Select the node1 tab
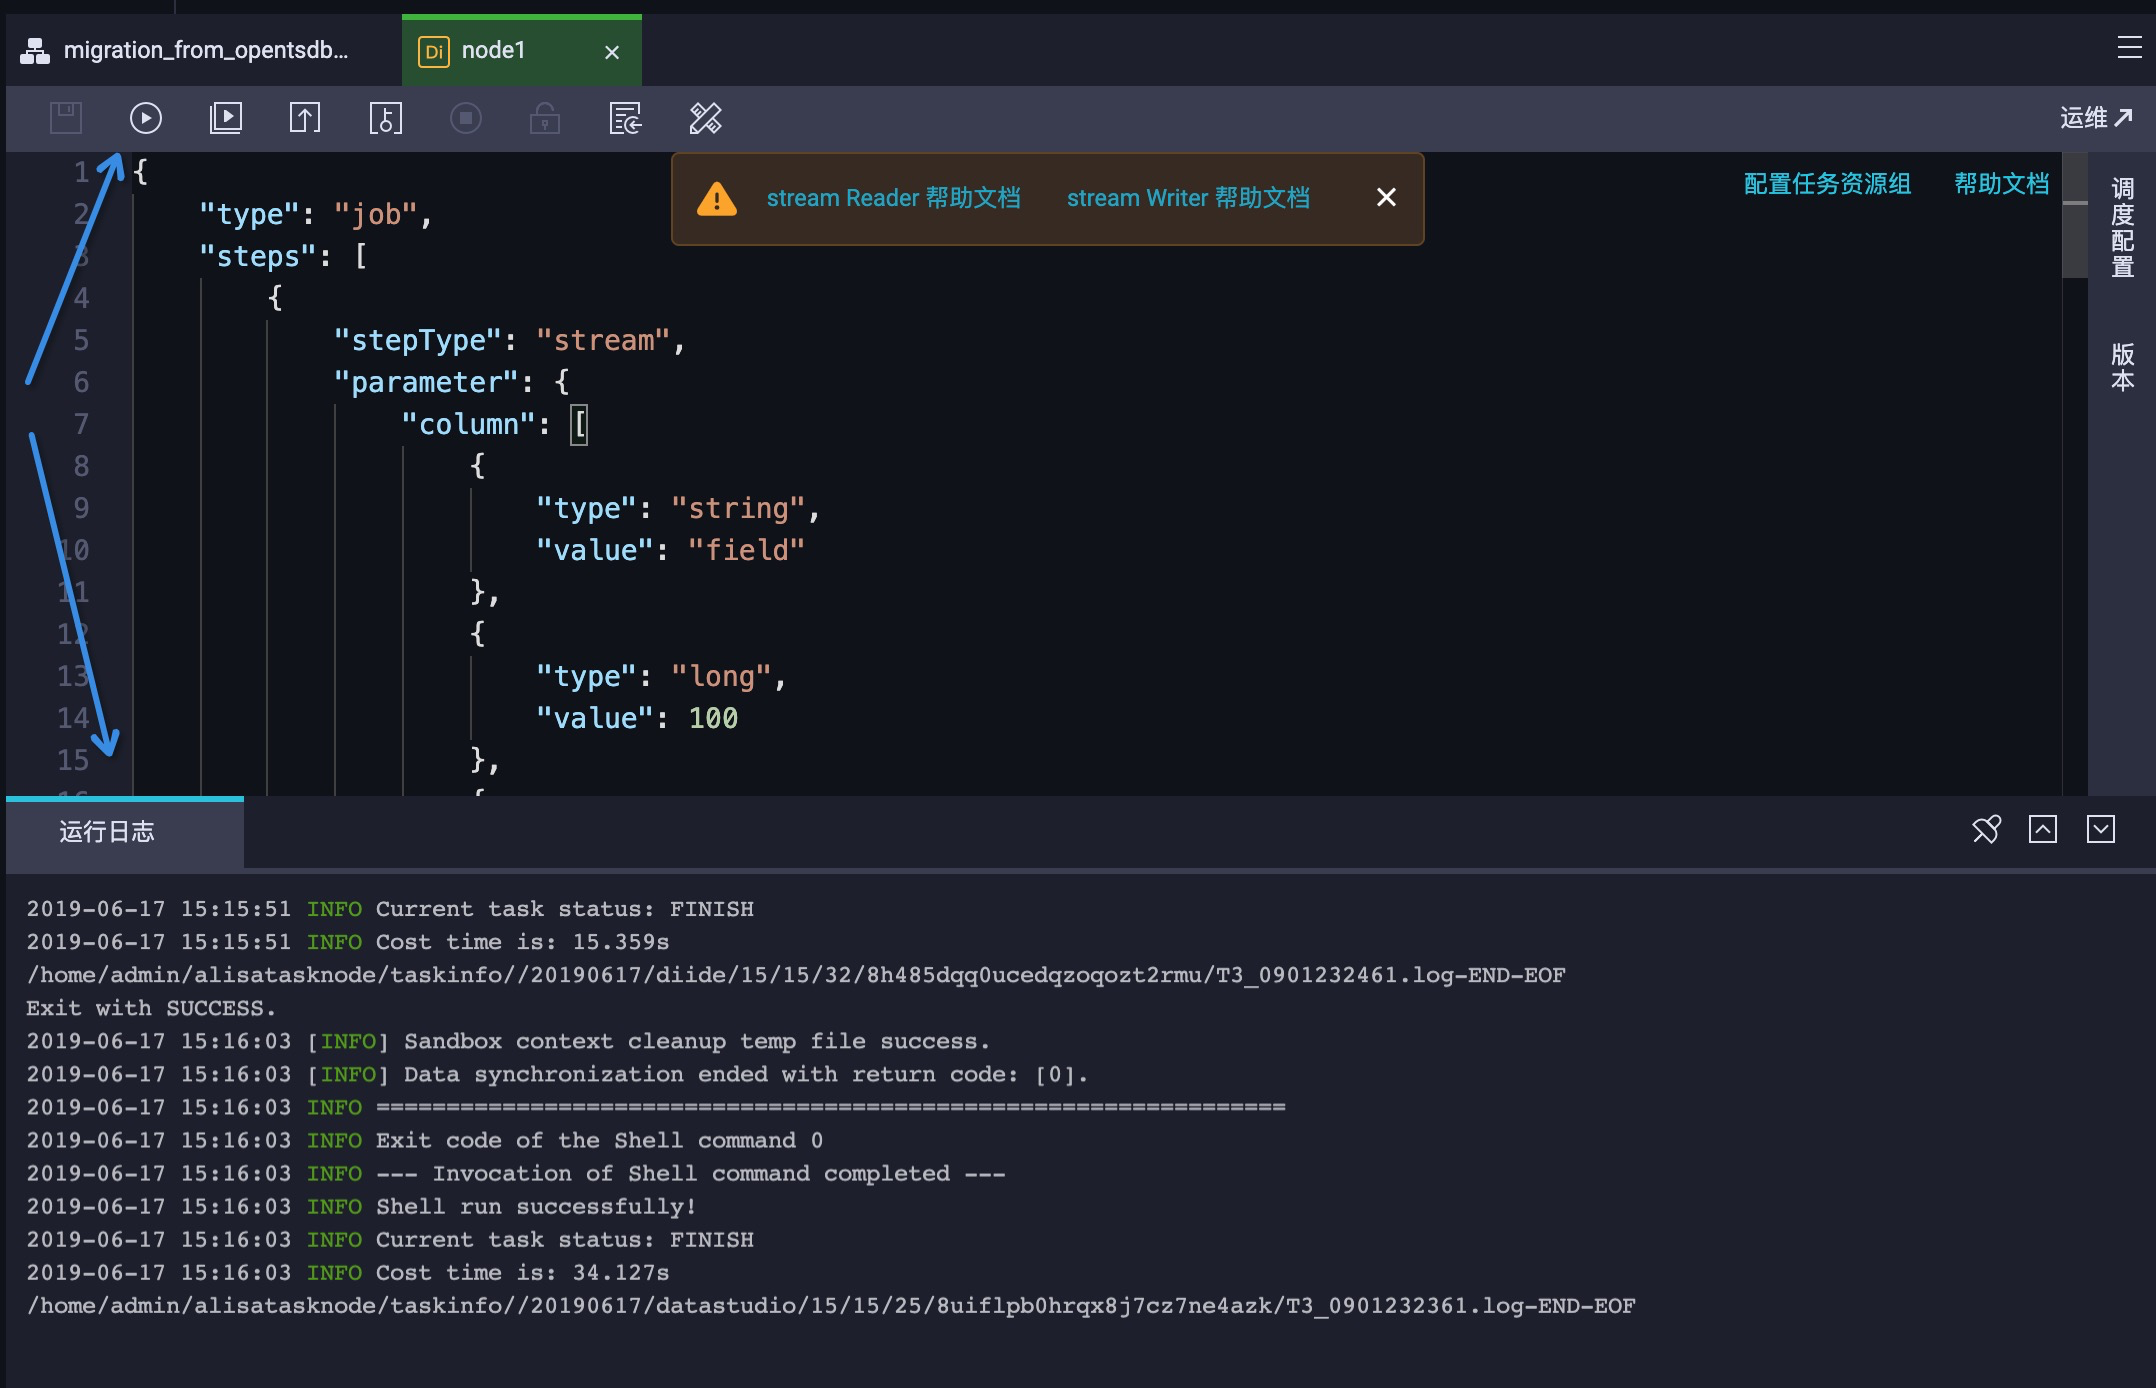The height and width of the screenshot is (1388, 2156). [521, 50]
